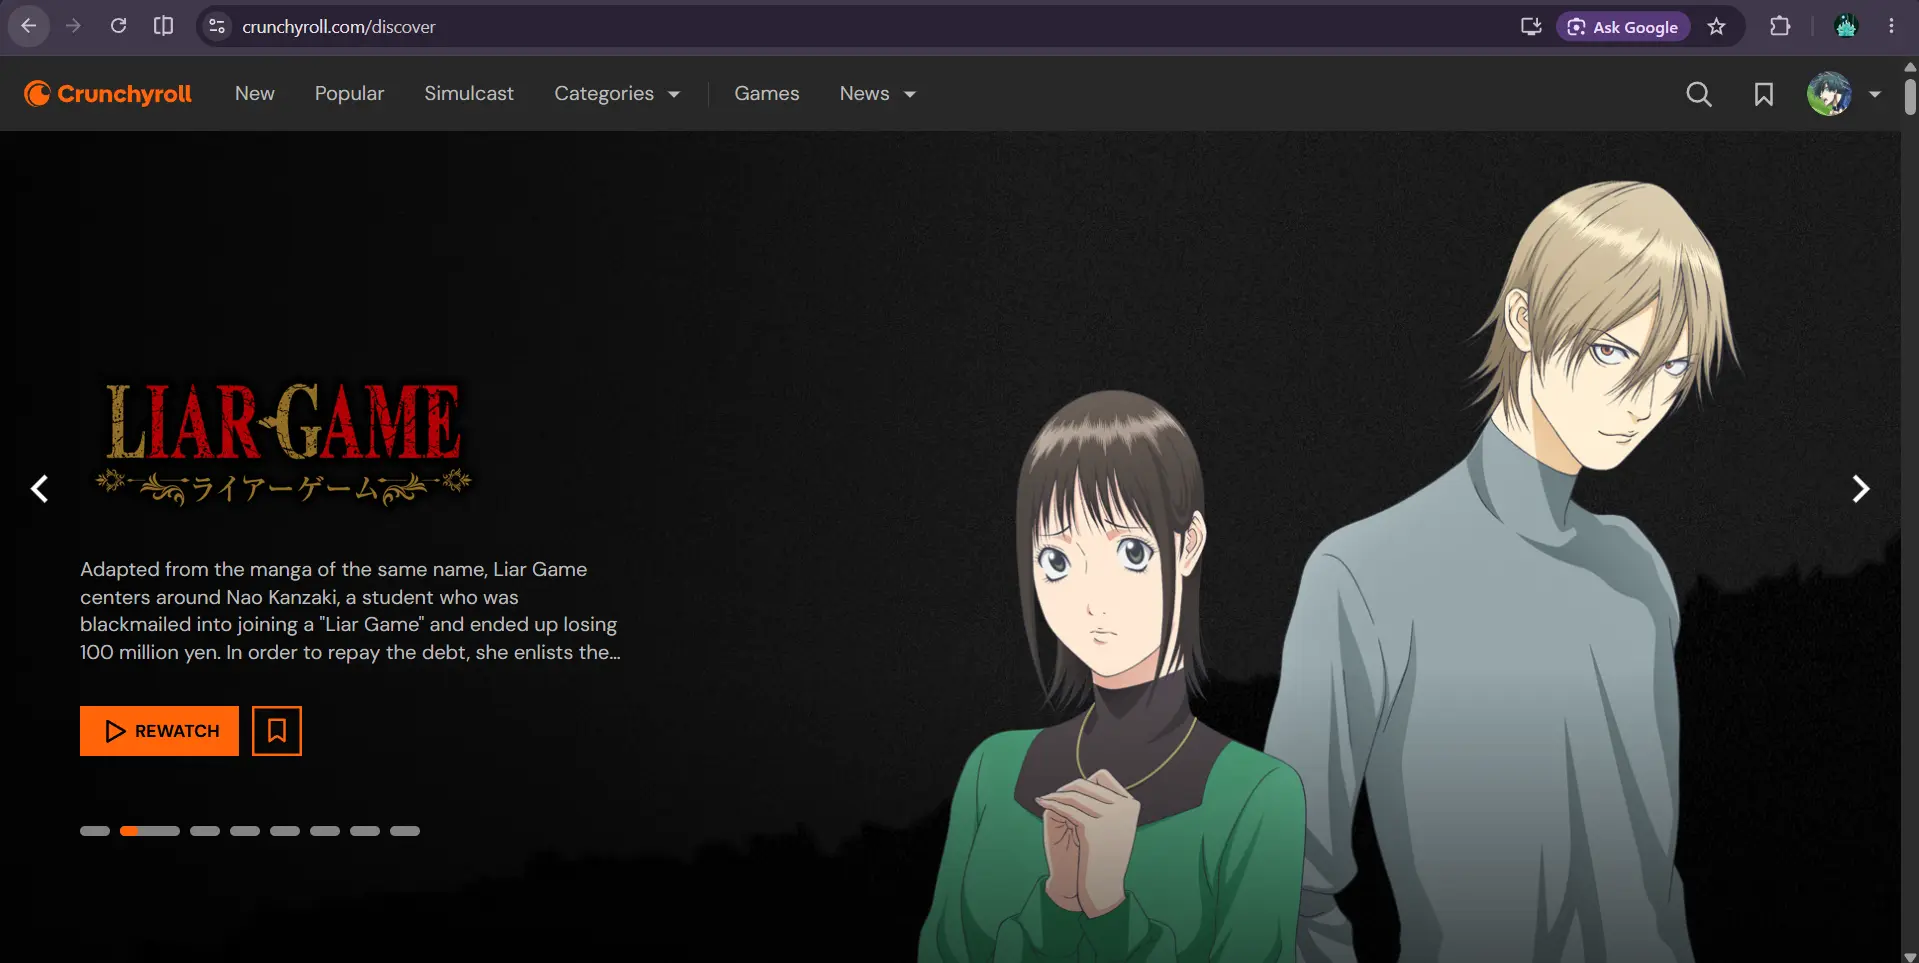Jump to the seventh carousel slide indicator
Viewport: 1919px width, 963px height.
tap(365, 831)
